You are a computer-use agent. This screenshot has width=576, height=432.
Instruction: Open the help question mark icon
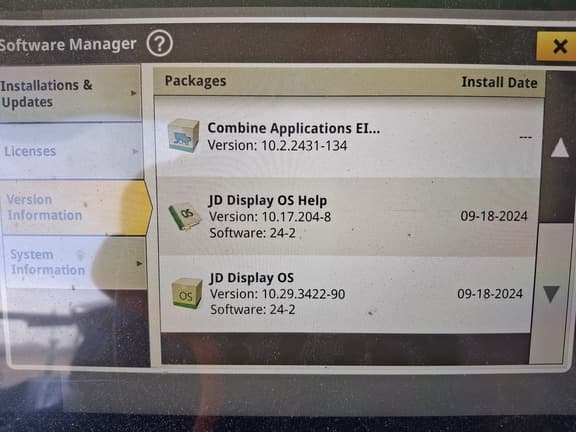159,44
